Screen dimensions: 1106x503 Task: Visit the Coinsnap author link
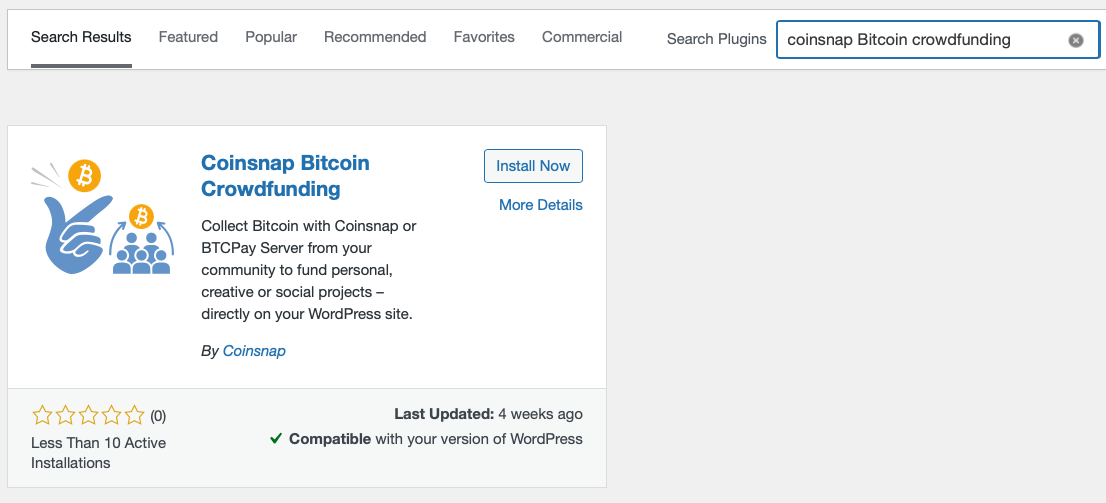coord(254,351)
